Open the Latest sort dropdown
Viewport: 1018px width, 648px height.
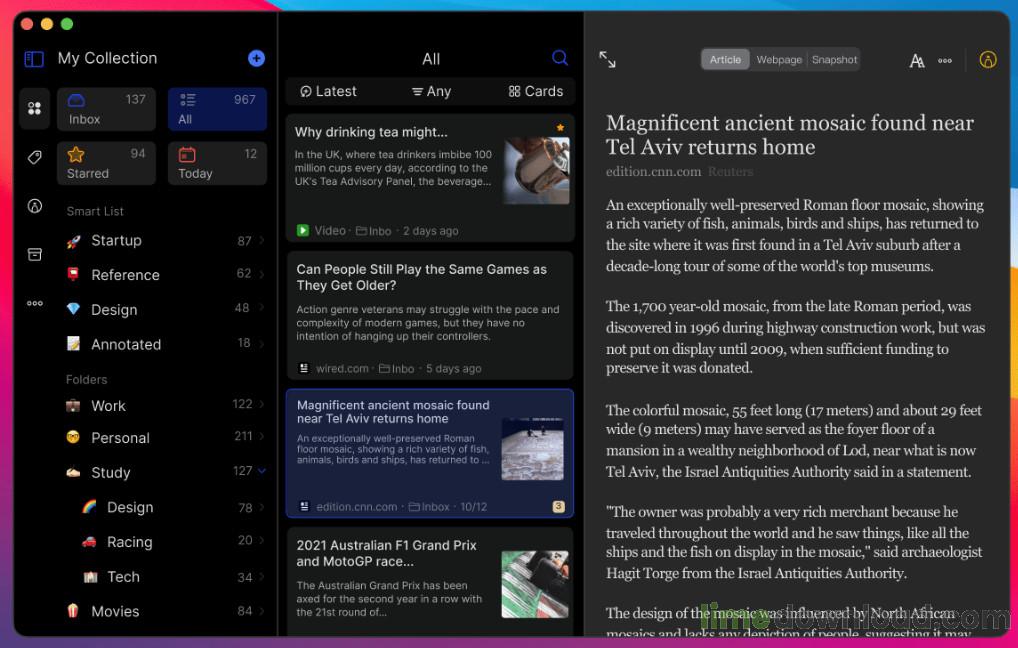point(329,92)
